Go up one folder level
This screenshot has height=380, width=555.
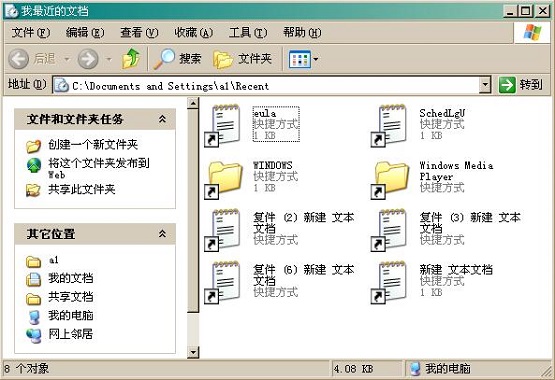pos(131,59)
